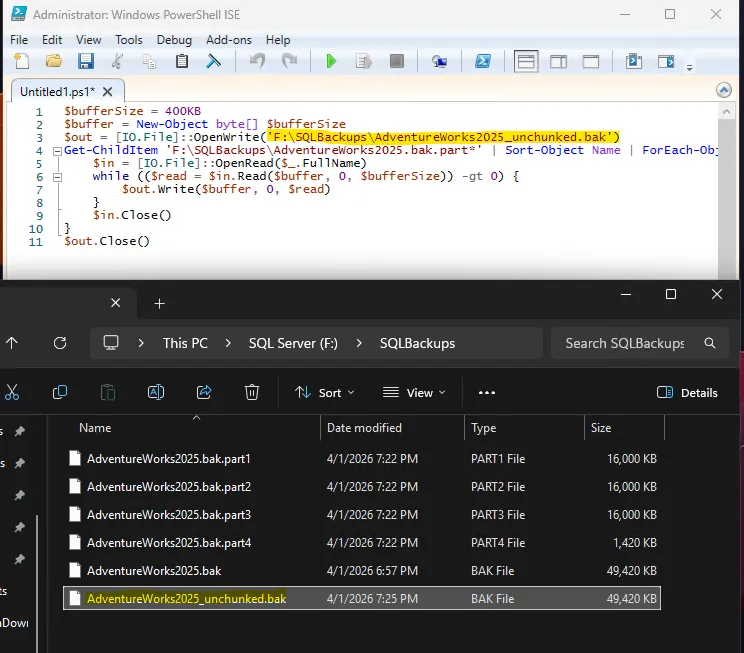
Task: Click the Explorer Paste icon
Action: point(108,392)
